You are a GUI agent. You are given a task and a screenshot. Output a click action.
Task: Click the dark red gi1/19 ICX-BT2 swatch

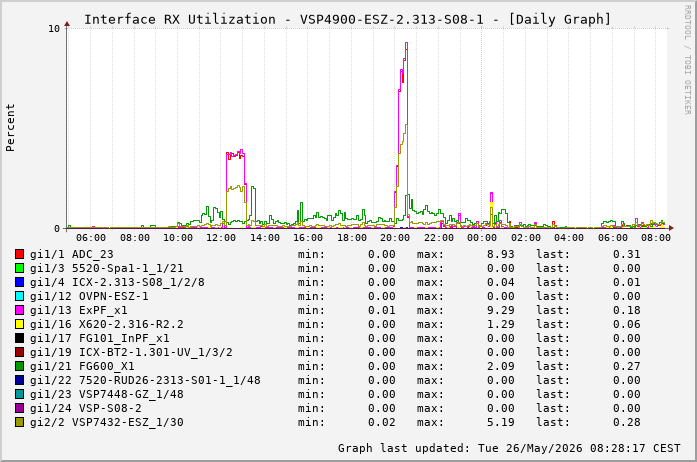click(x=19, y=352)
